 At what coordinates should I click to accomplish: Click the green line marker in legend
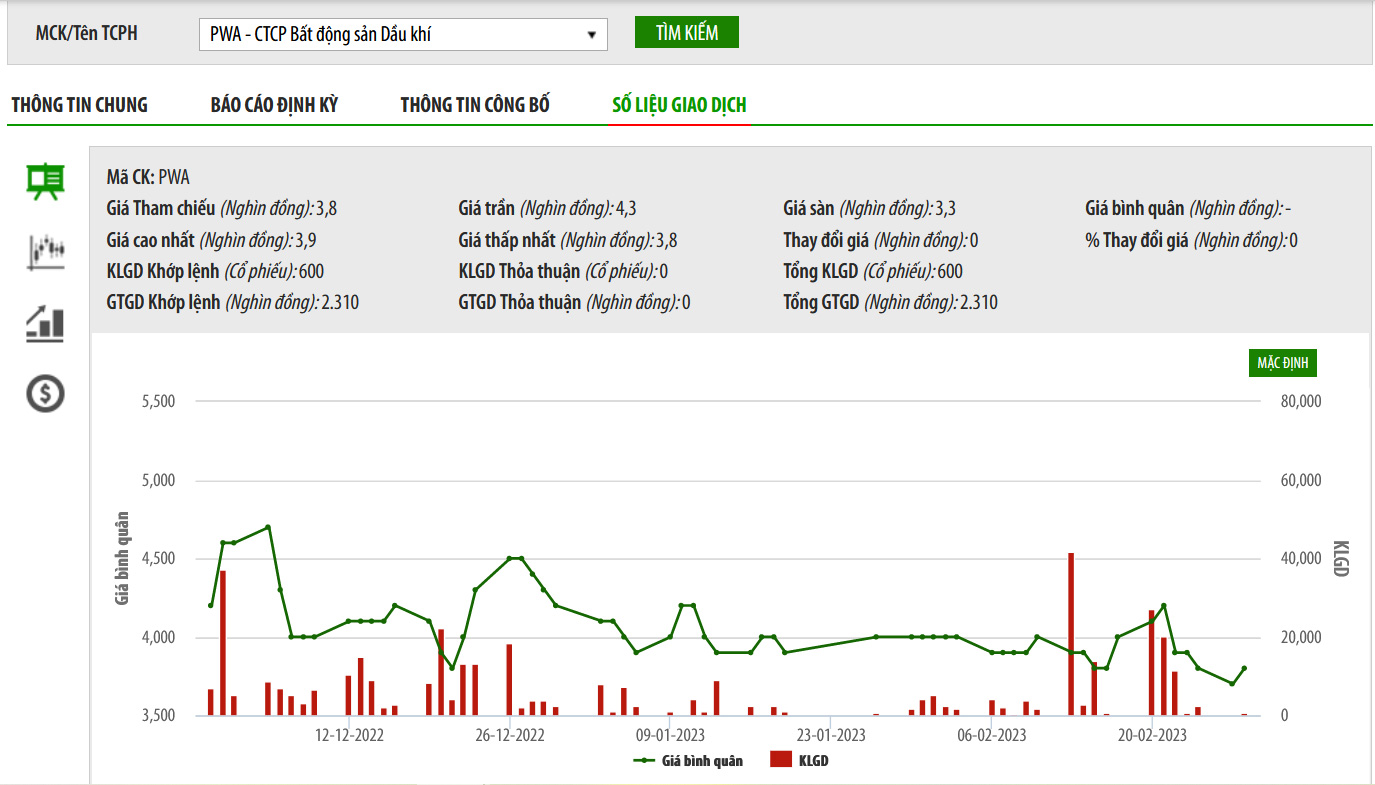(644, 761)
